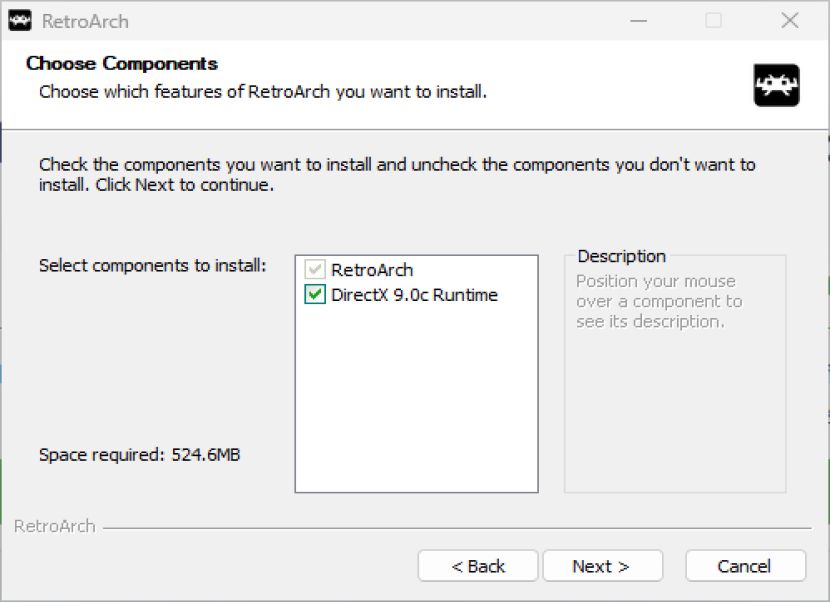Go to the Next installer page
This screenshot has width=830, height=602.
[x=602, y=566]
